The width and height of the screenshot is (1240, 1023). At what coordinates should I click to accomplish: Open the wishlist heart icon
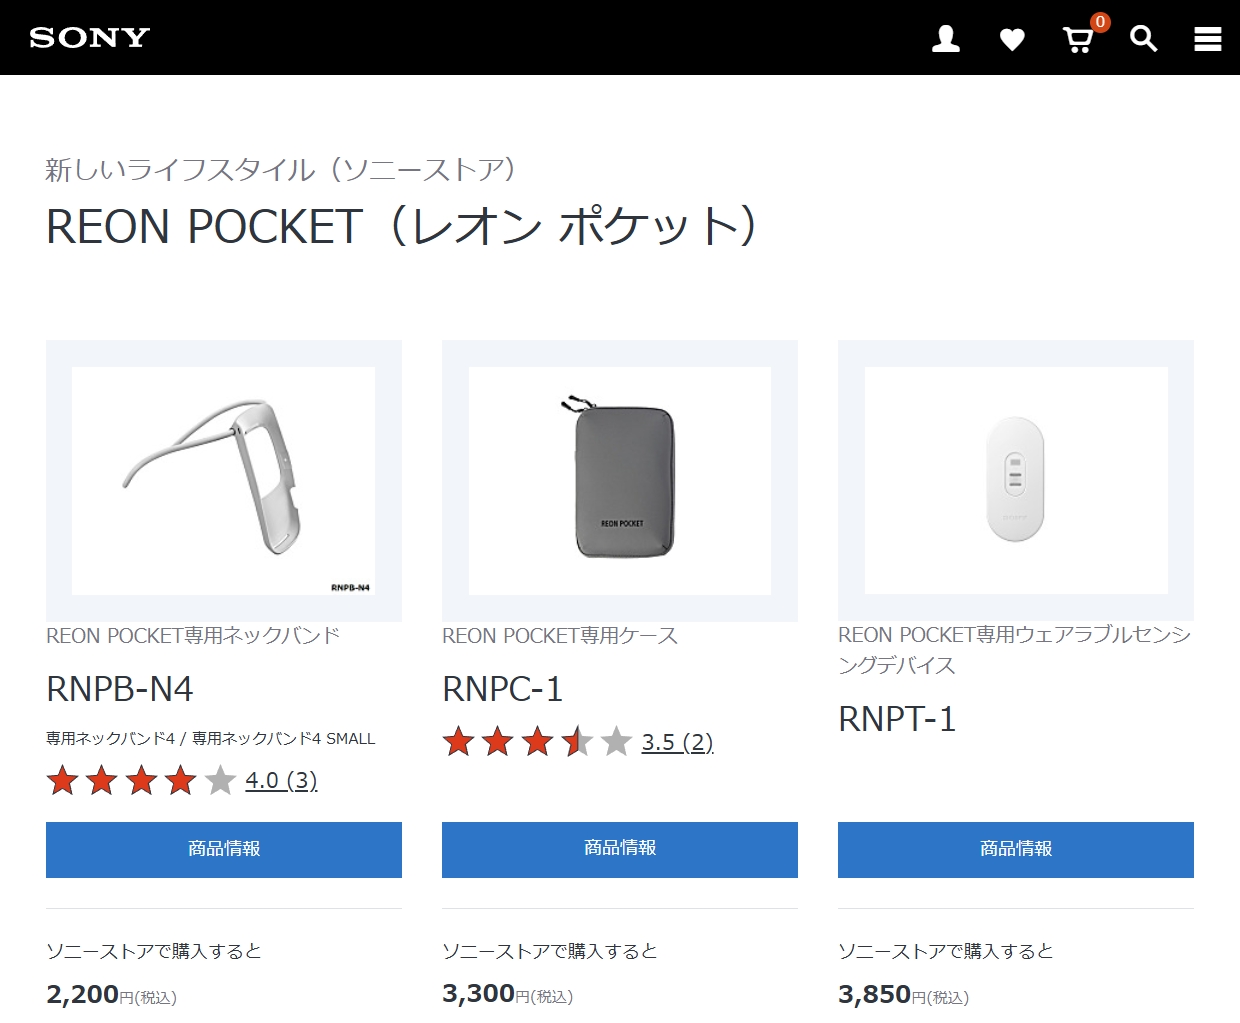[x=1012, y=38]
